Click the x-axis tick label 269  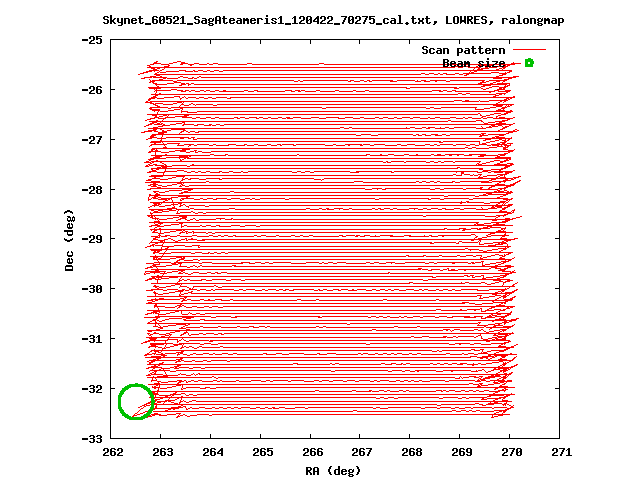tap(462, 452)
